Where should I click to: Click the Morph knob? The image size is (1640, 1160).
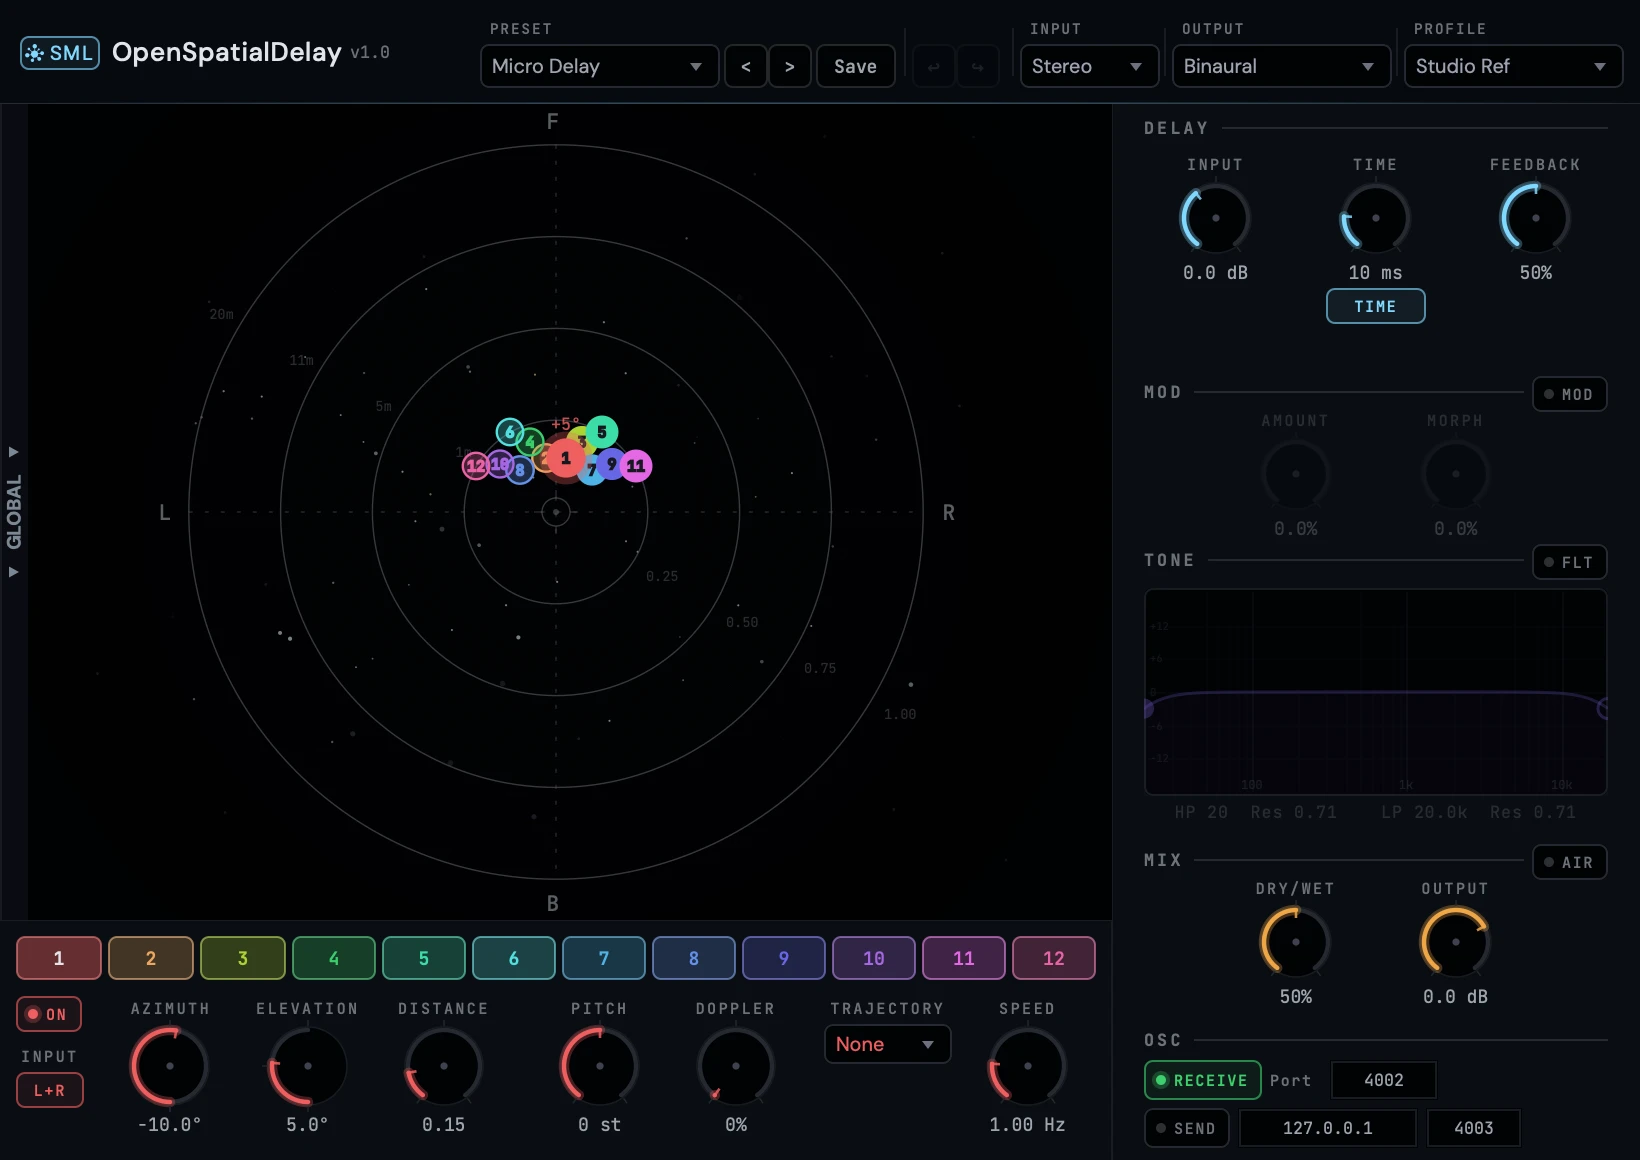coord(1455,474)
